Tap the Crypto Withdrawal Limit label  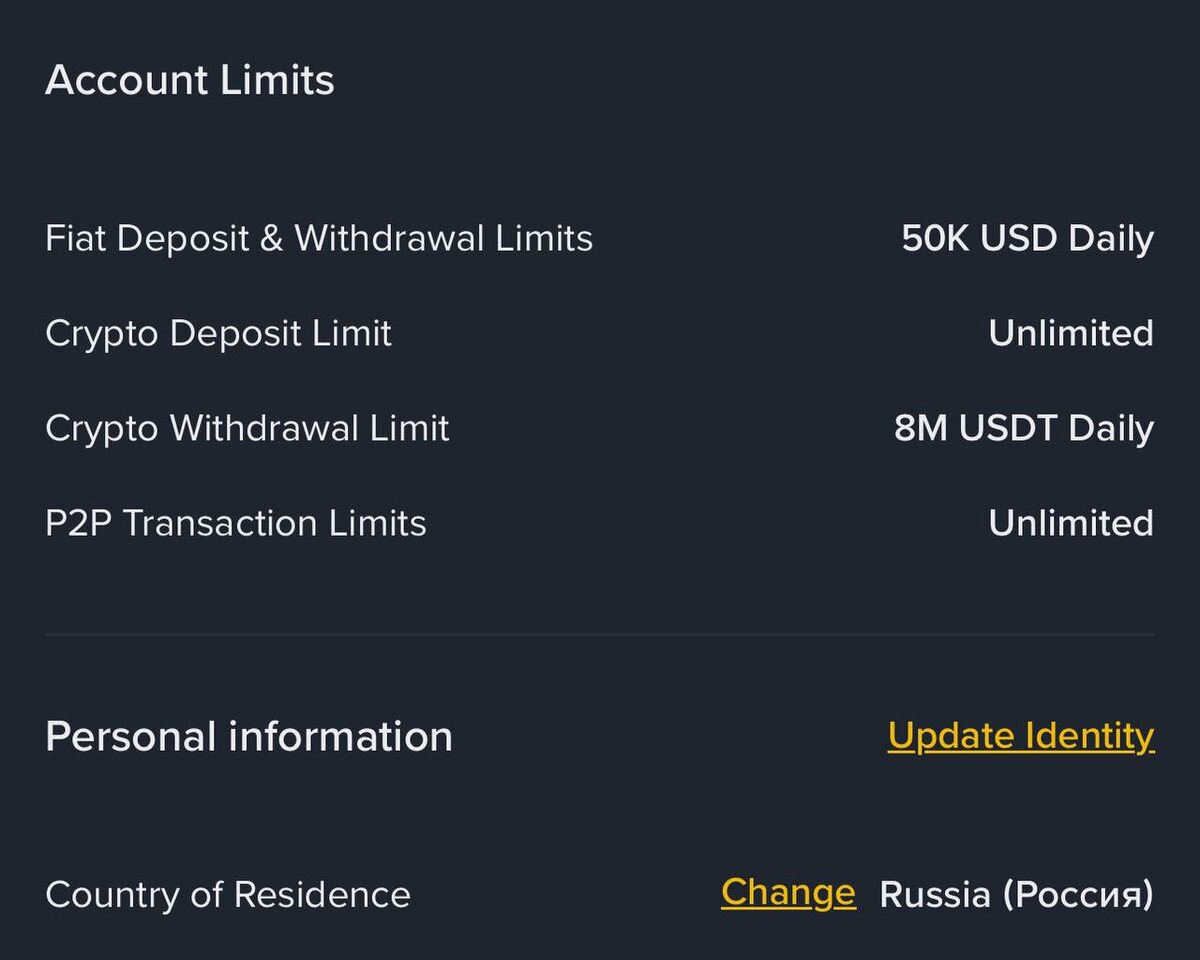coord(247,429)
